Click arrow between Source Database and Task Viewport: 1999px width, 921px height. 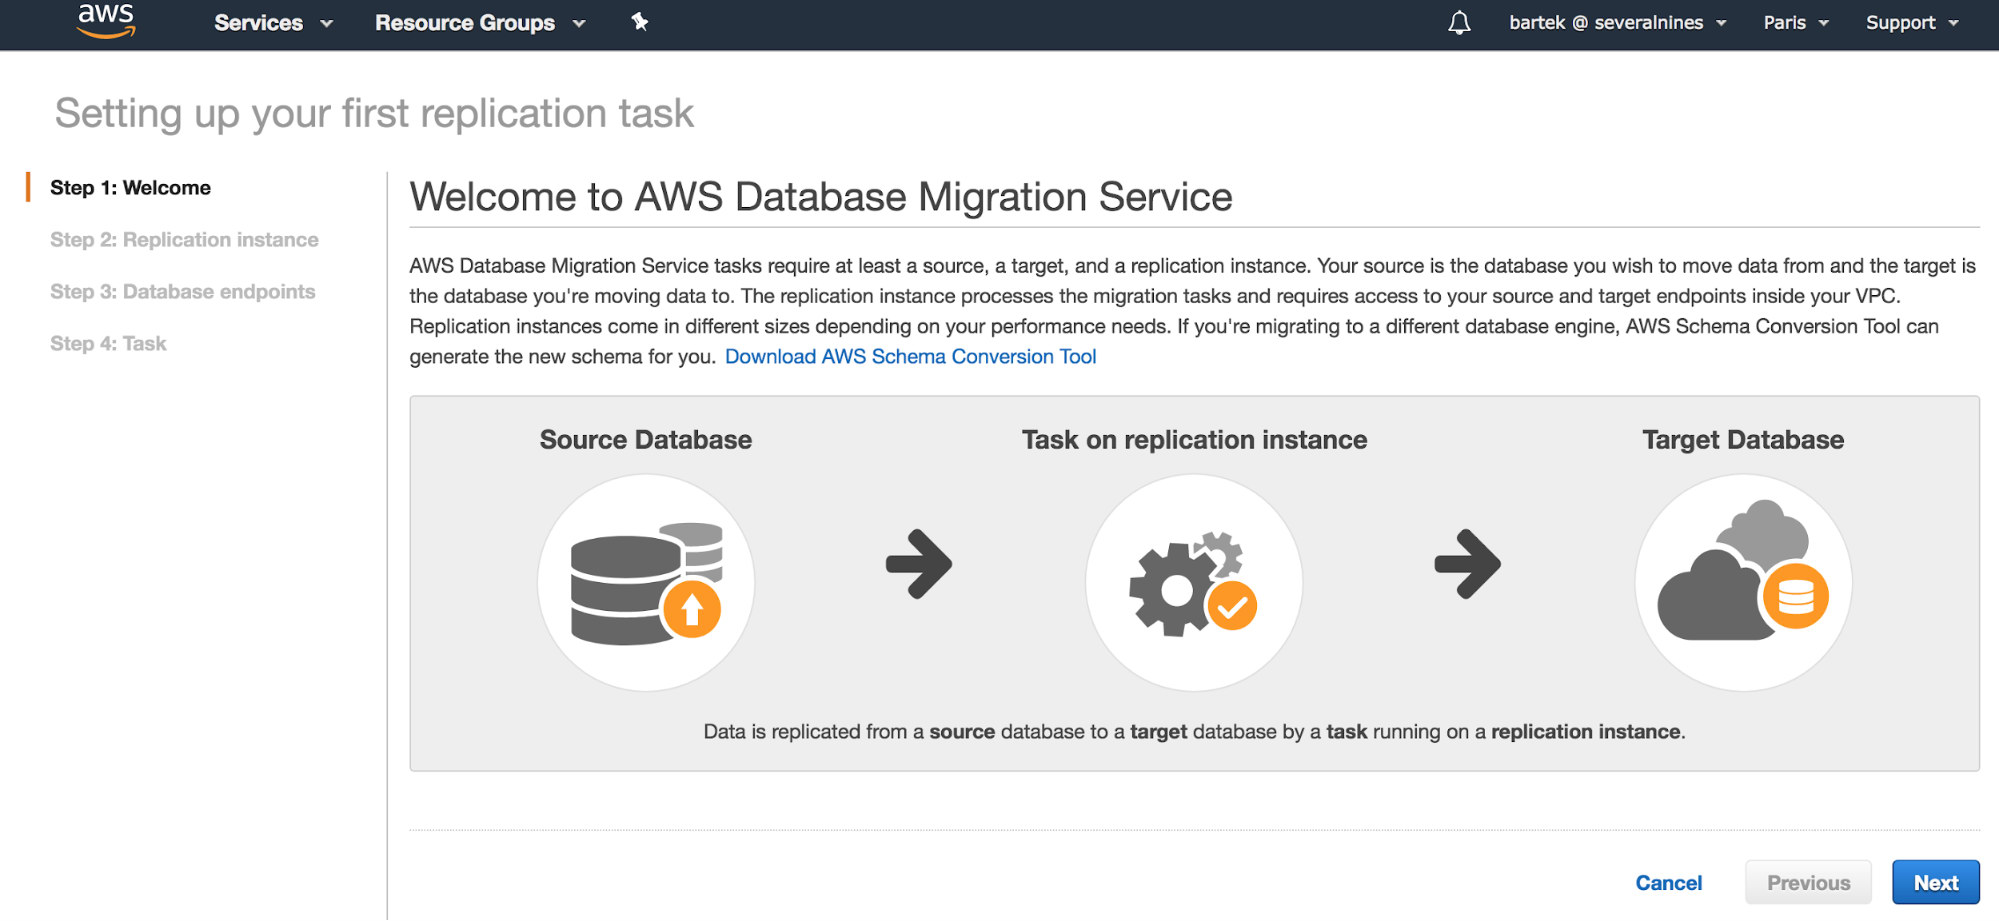point(919,564)
